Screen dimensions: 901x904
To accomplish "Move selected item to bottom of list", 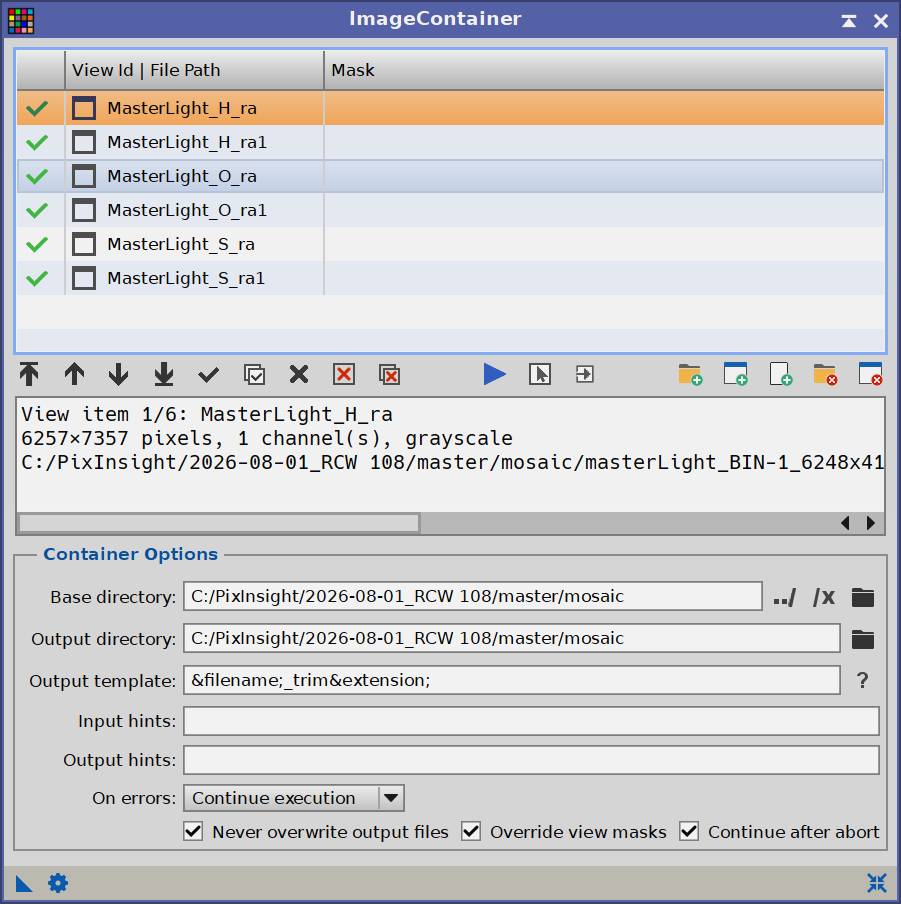I will click(164, 374).
